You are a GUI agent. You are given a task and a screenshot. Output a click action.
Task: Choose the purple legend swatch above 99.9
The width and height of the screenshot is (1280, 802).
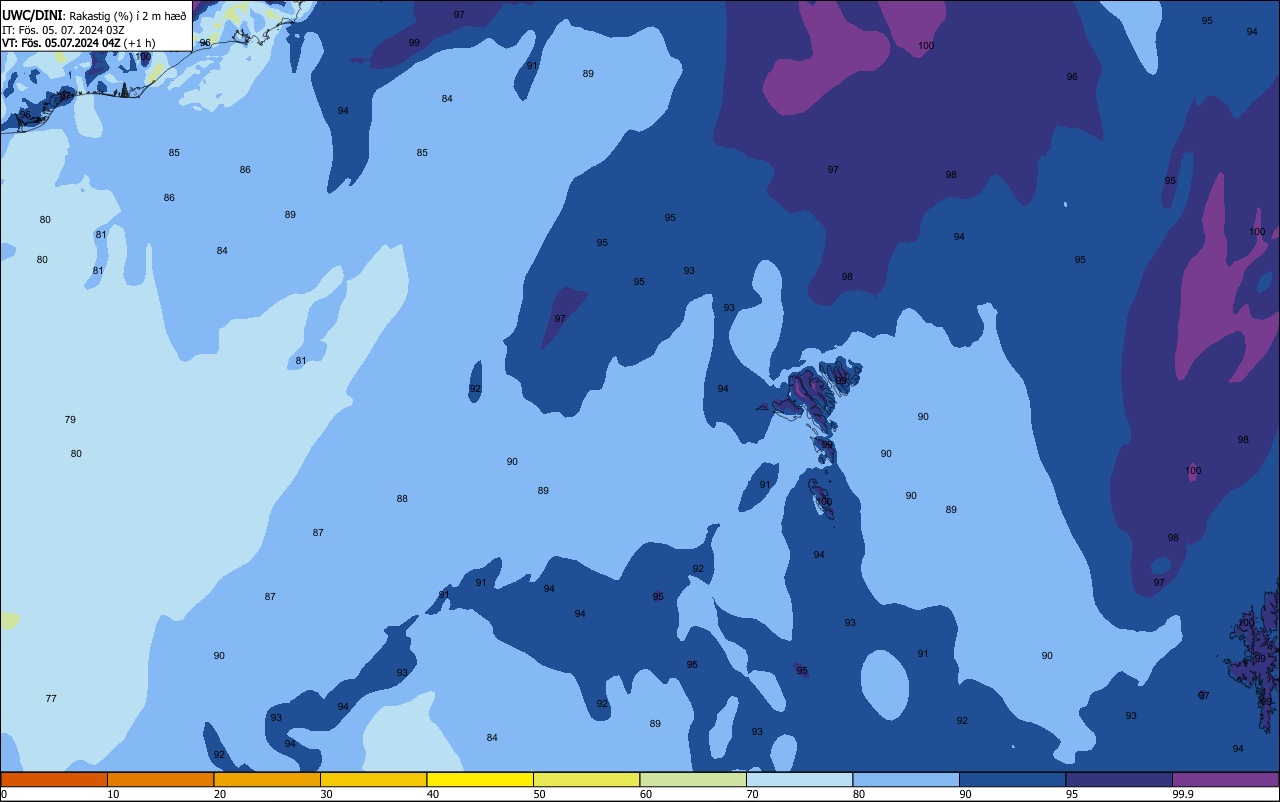pyautogui.click(x=1225, y=779)
